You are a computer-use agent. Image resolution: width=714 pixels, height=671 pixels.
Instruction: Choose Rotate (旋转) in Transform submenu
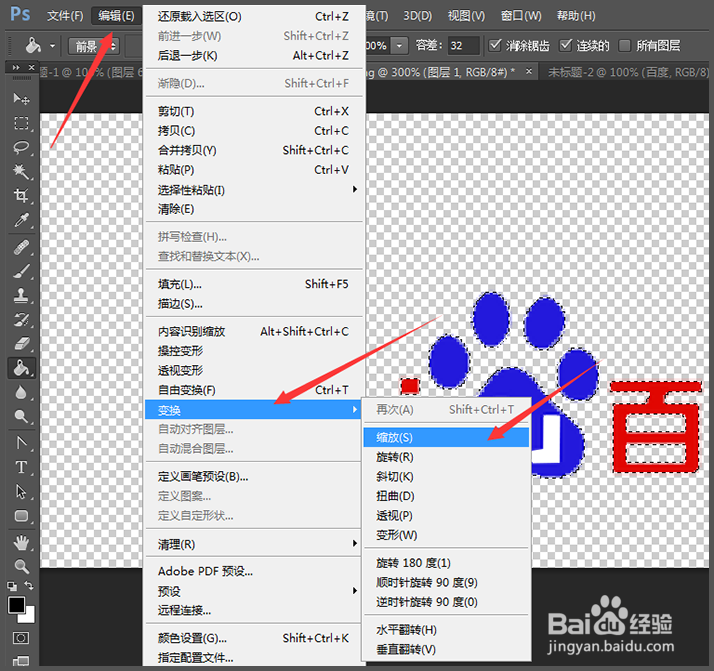pyautogui.click(x=446, y=457)
